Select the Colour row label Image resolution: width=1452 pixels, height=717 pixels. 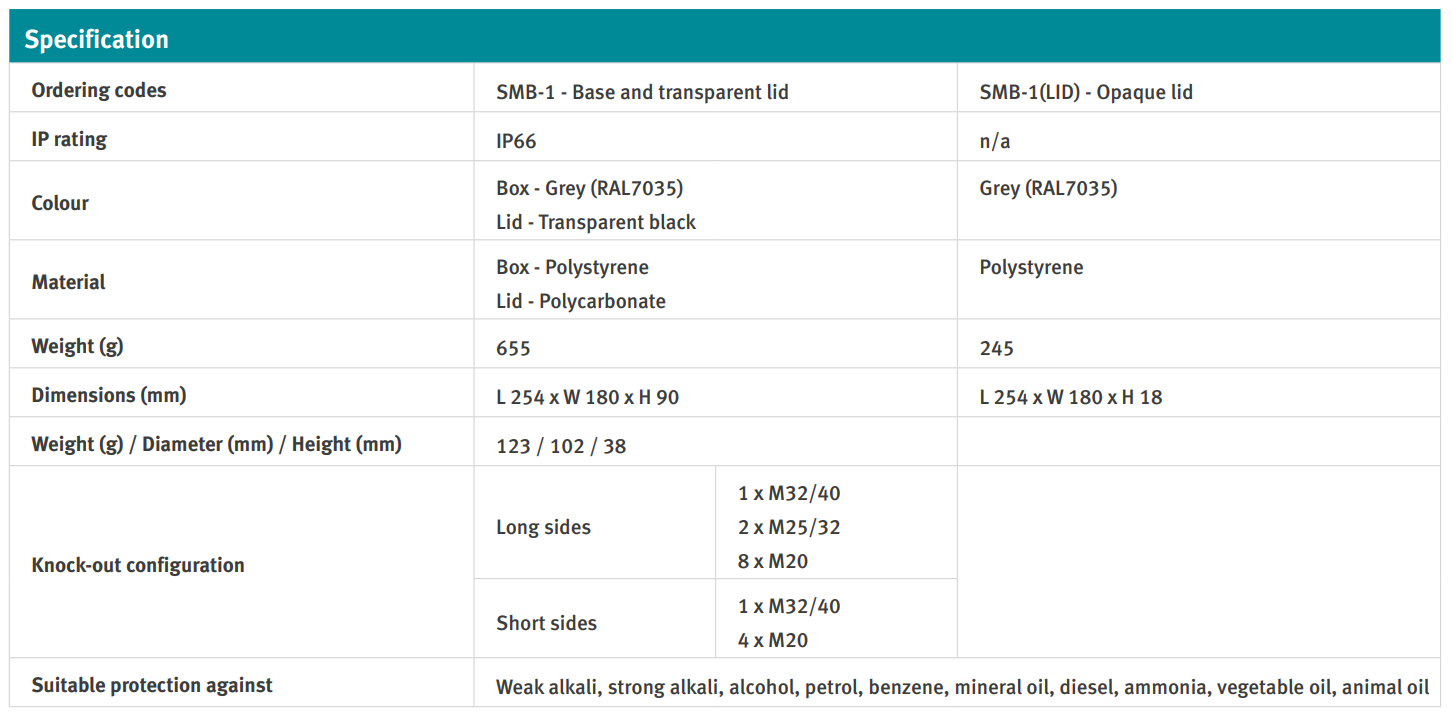point(60,203)
